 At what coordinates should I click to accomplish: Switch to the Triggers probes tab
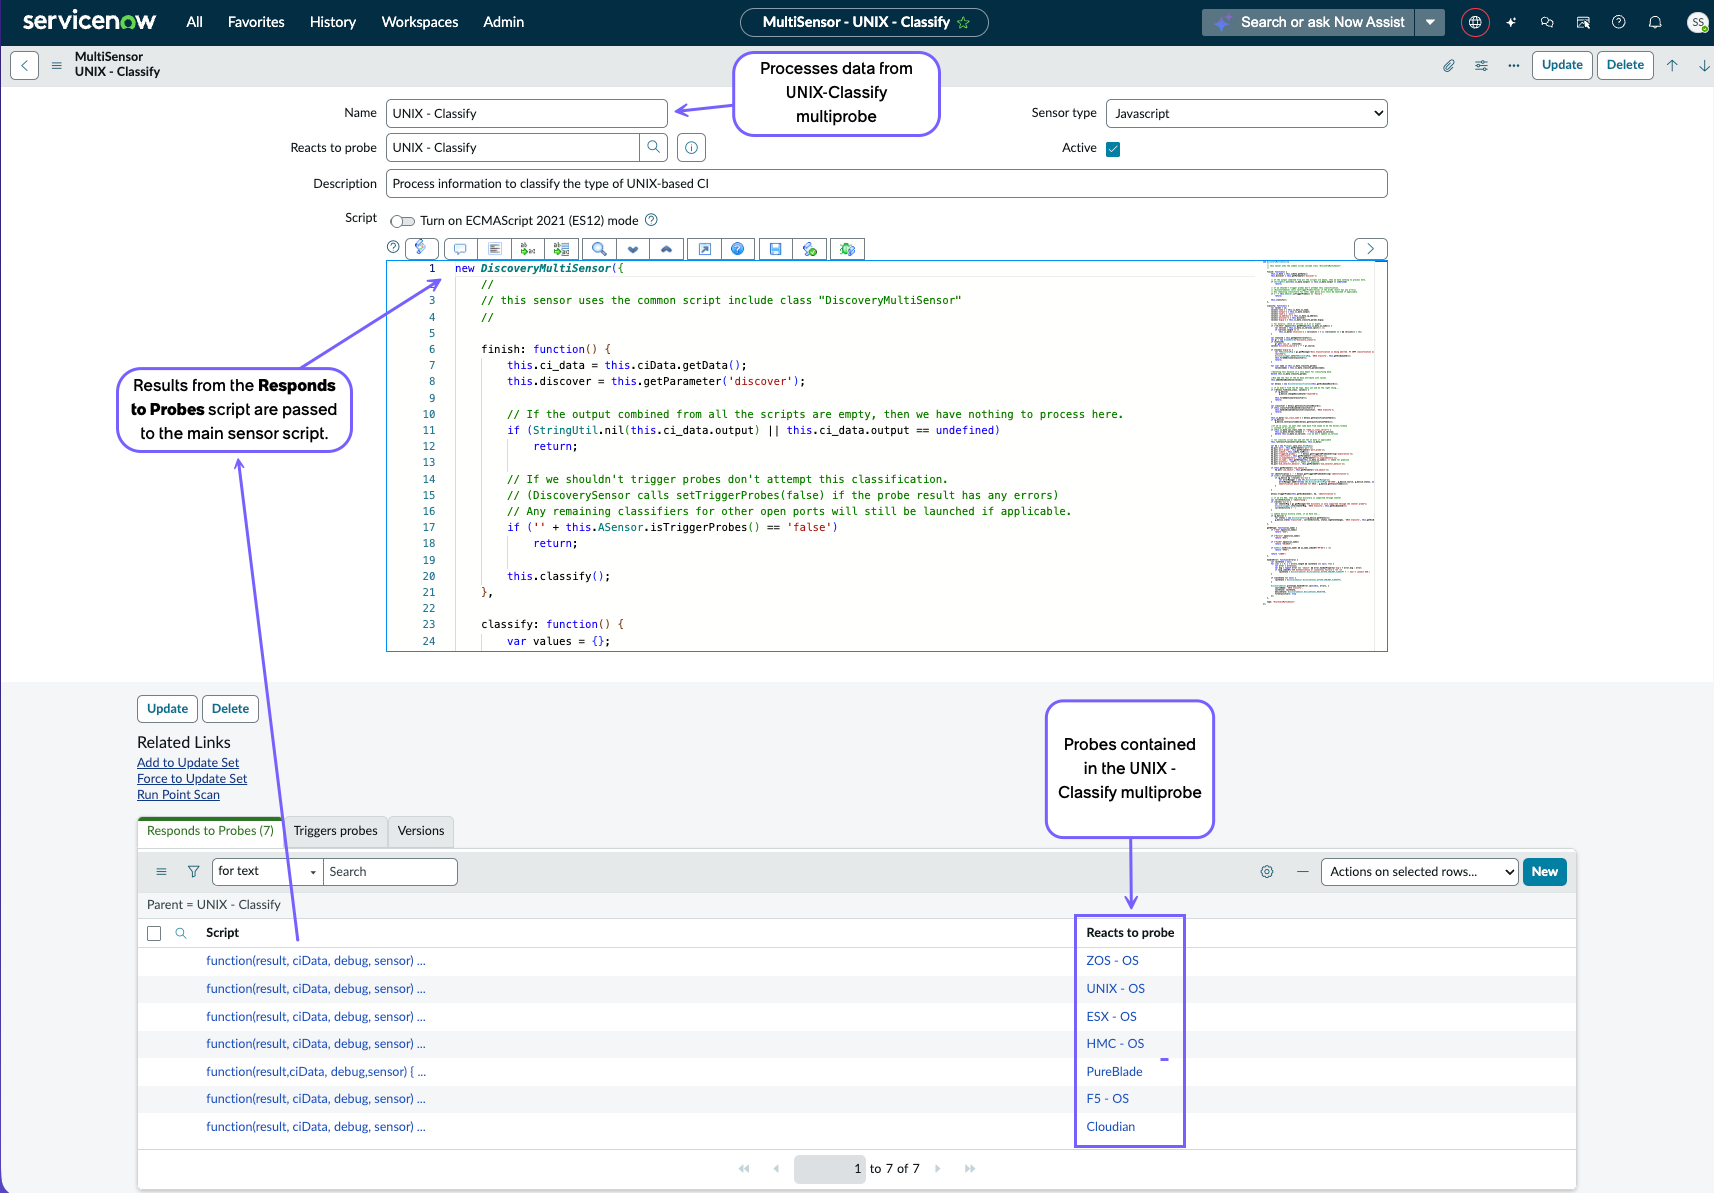(336, 831)
